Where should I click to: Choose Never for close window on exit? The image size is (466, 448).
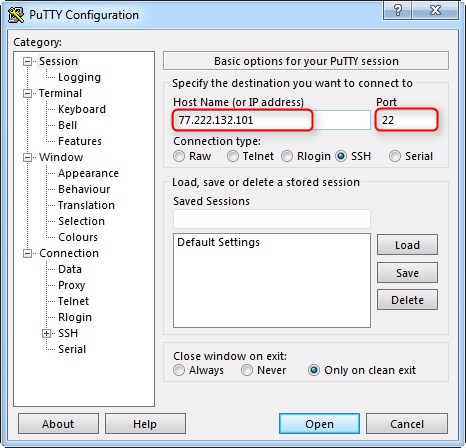point(247,370)
